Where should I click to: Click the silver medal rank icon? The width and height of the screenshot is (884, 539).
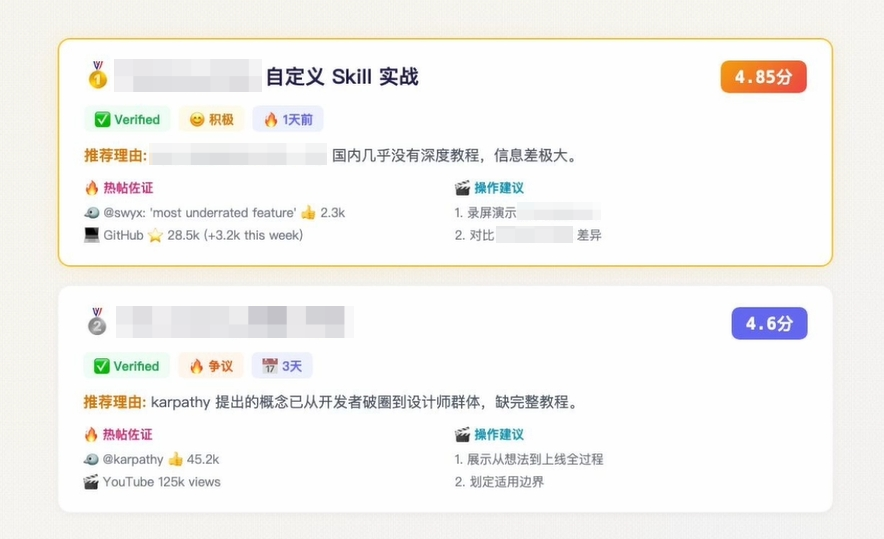point(97,322)
